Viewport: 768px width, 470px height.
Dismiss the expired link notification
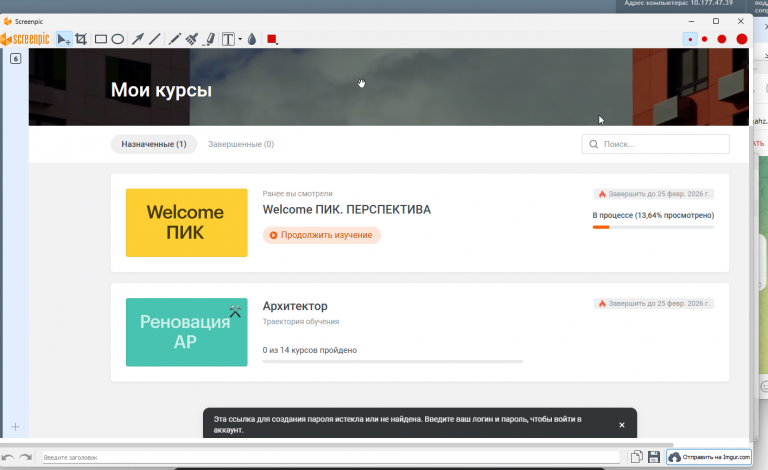pyautogui.click(x=622, y=425)
